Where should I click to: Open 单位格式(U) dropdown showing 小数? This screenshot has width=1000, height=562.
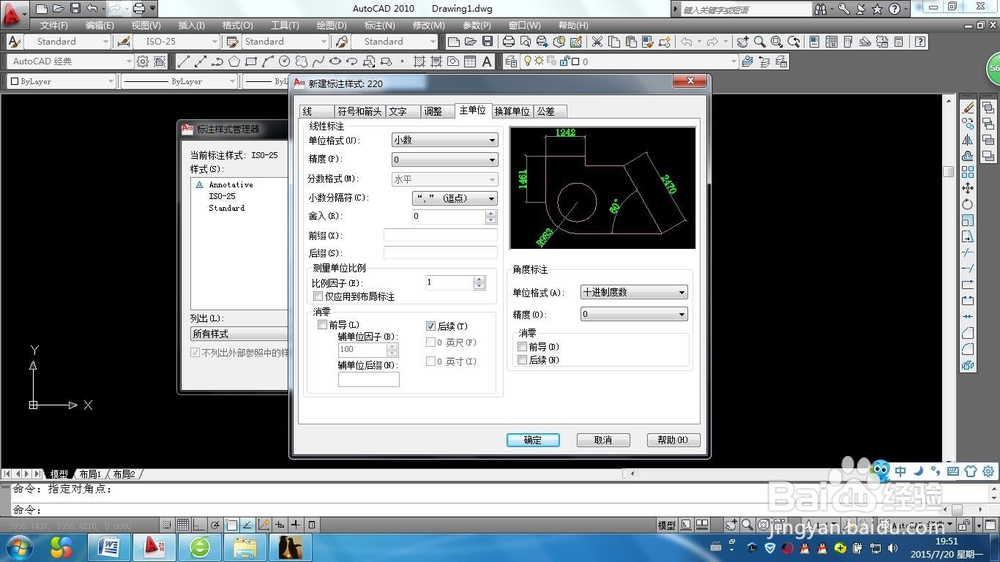point(445,140)
